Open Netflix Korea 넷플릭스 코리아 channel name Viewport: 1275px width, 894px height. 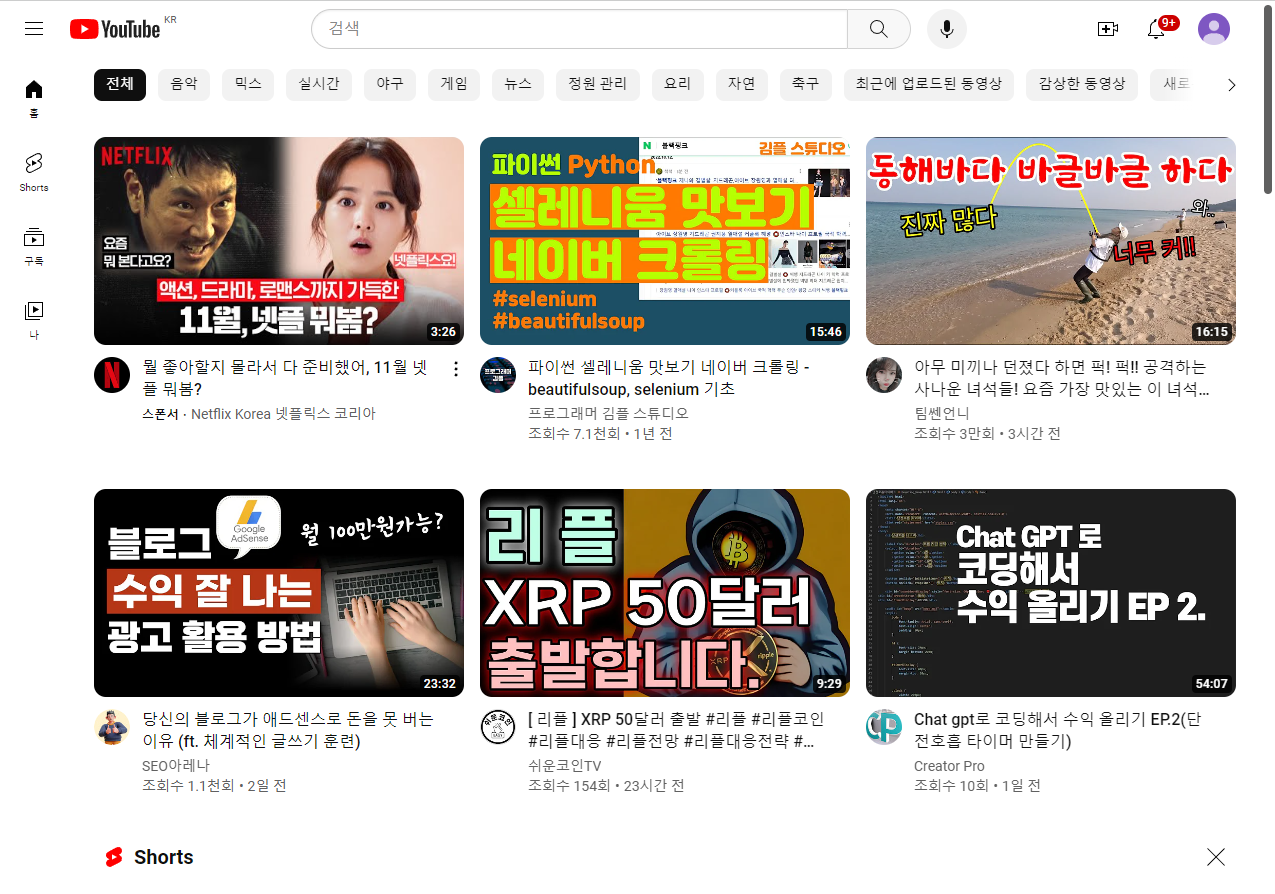coord(283,413)
